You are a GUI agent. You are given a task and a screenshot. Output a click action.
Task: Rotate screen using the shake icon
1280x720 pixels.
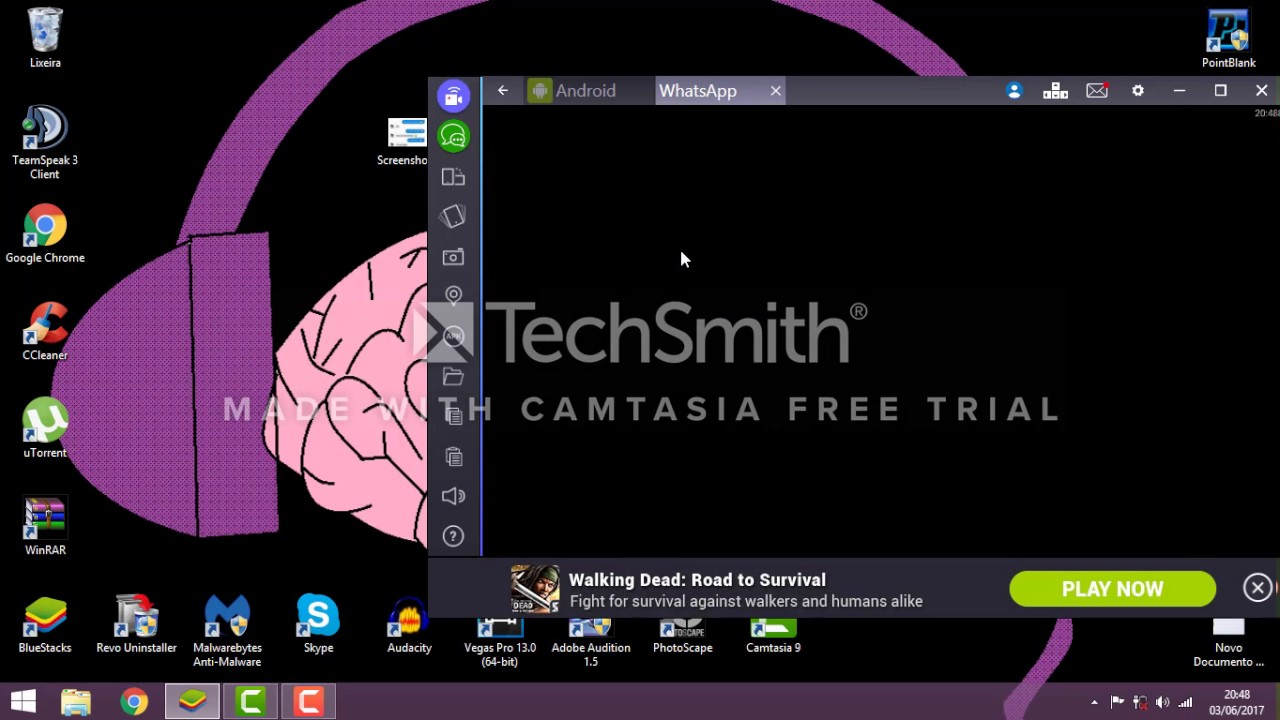tap(453, 217)
